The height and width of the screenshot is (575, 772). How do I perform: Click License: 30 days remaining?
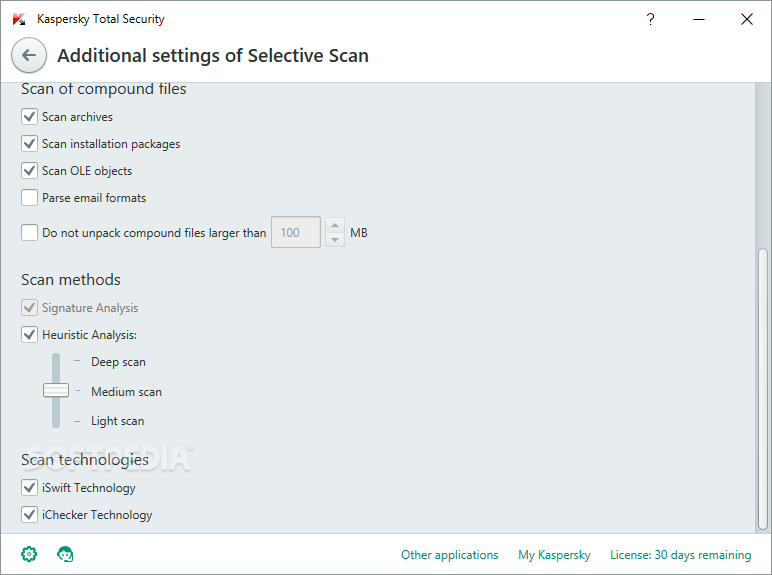point(680,555)
